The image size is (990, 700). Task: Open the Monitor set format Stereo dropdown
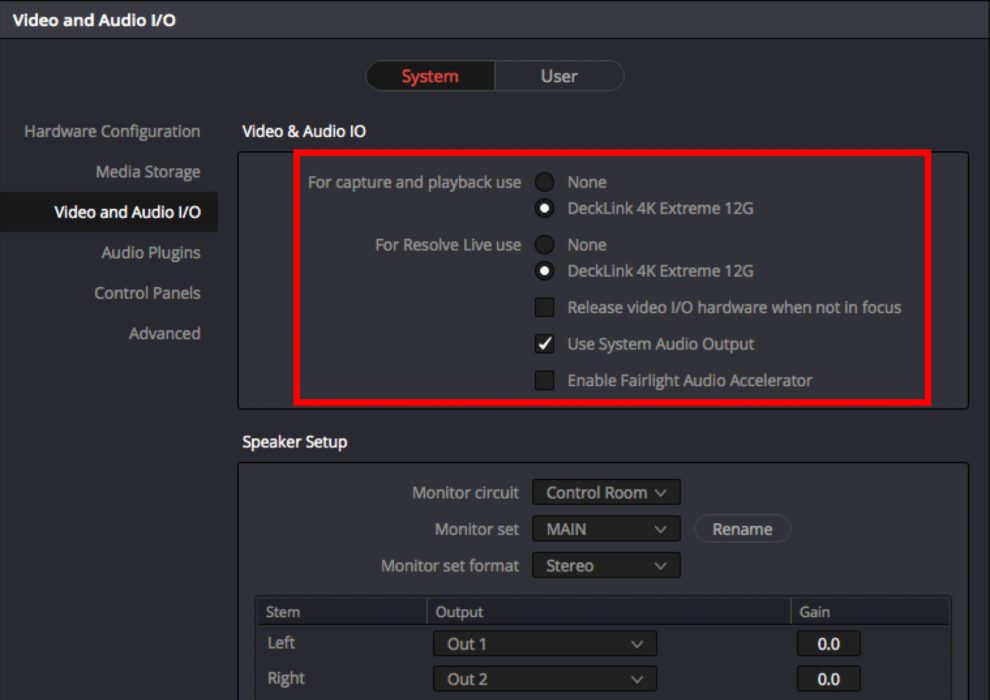pos(606,566)
